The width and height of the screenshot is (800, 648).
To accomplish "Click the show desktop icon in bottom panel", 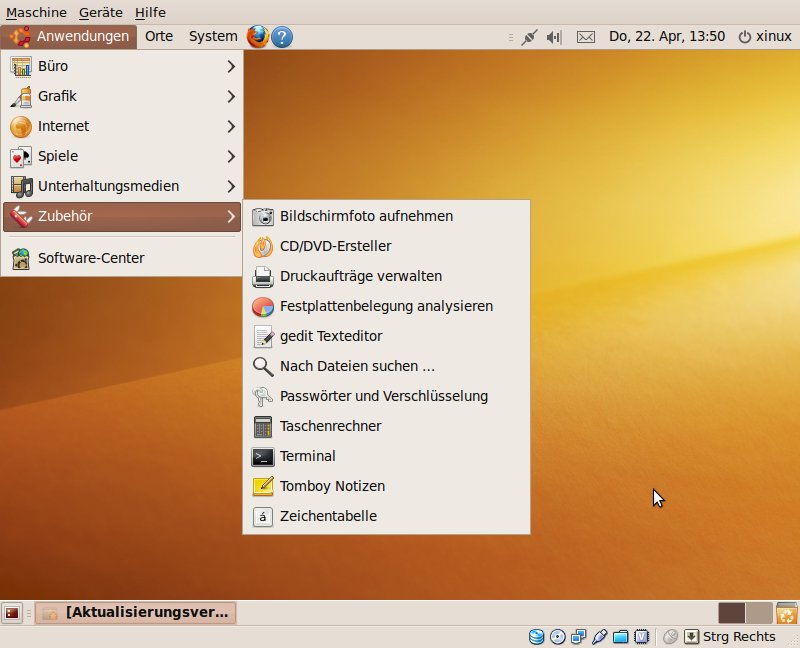I will (12, 613).
